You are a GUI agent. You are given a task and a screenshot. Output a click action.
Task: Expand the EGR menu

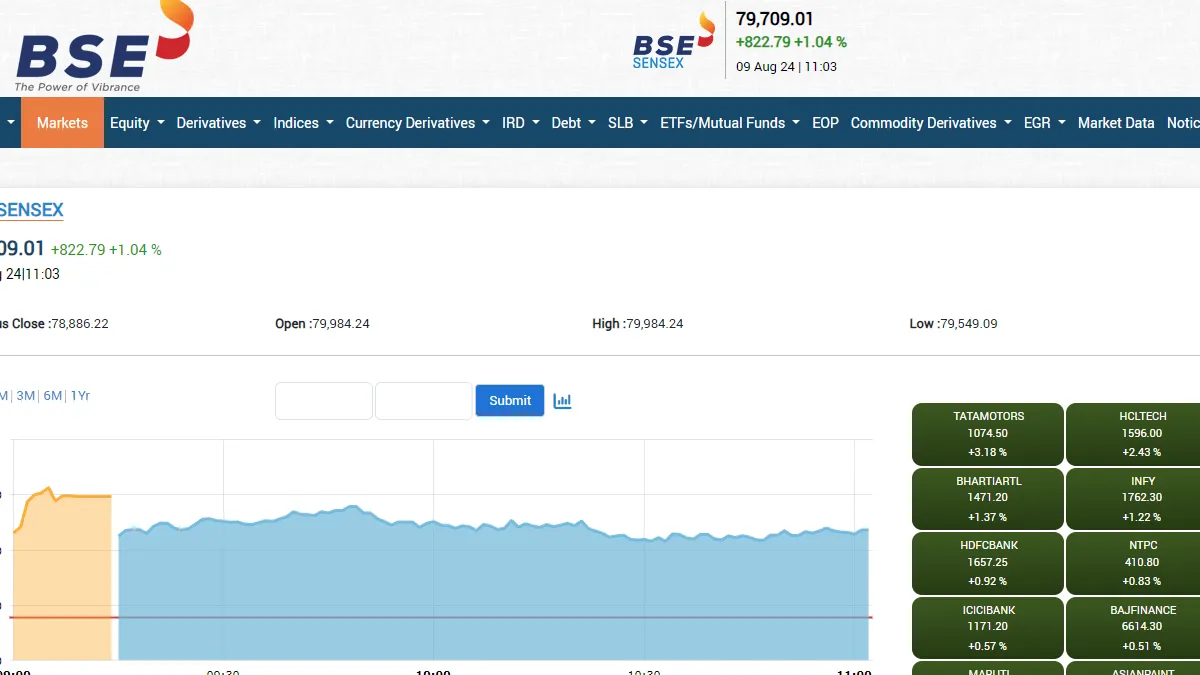(x=1045, y=123)
